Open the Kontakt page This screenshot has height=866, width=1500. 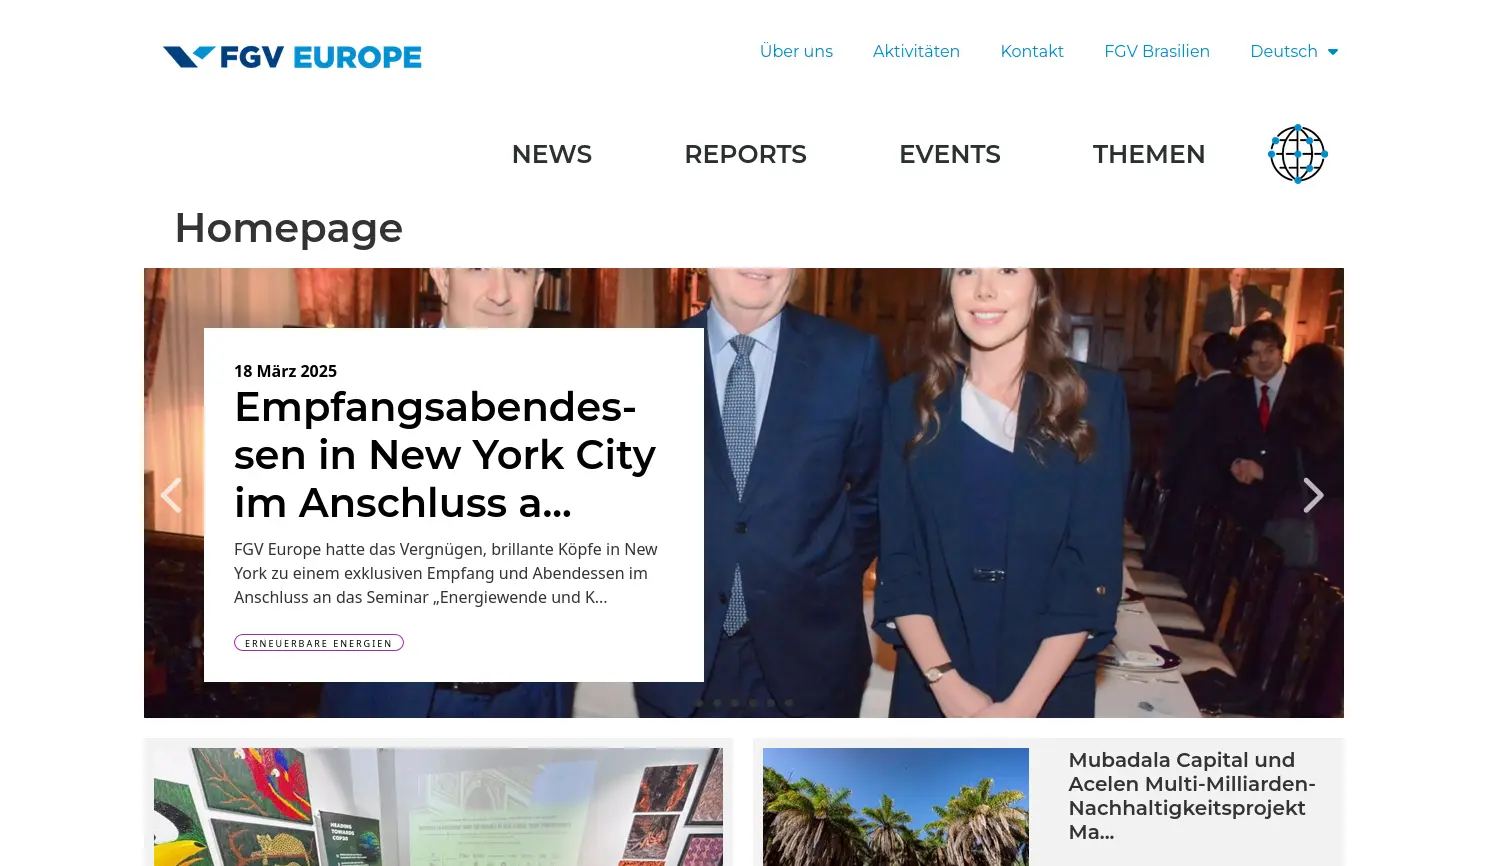click(1032, 51)
